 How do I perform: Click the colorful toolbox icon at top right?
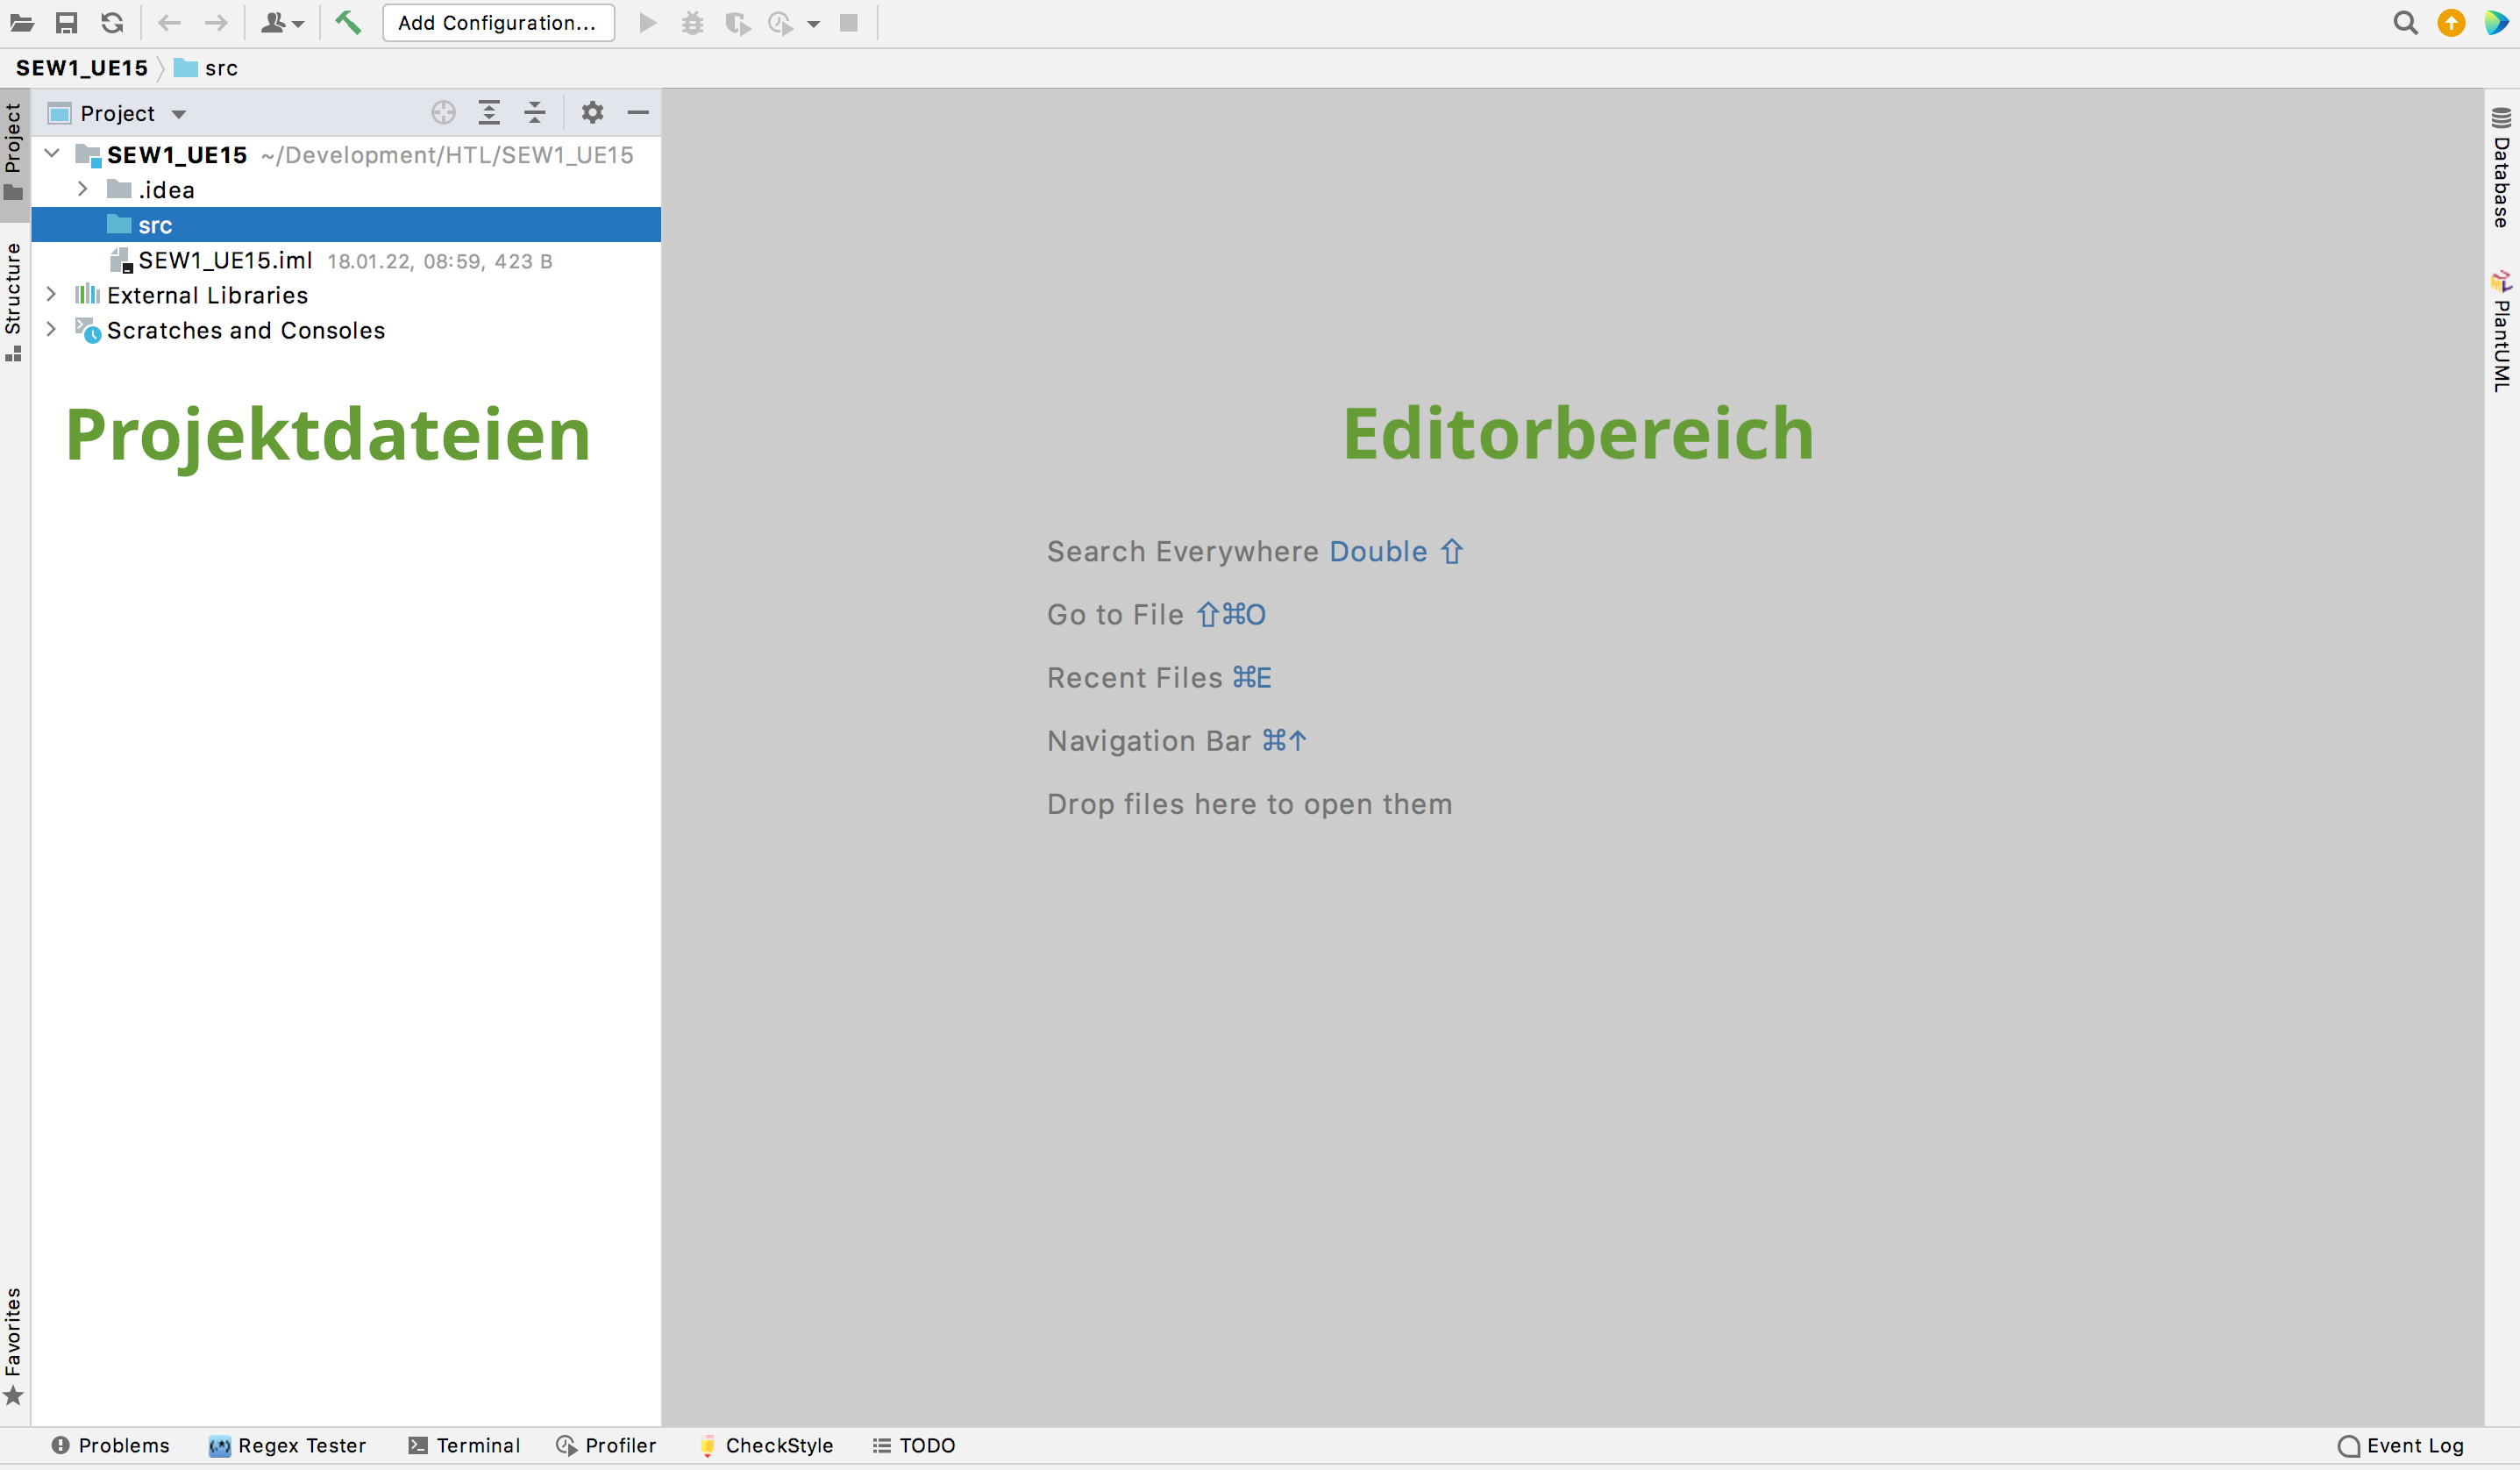[x=2496, y=22]
